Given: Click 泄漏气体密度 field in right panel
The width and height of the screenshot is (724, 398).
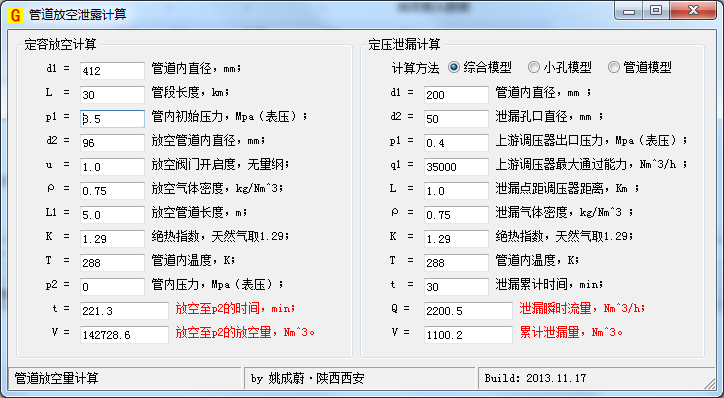Looking at the screenshot, I should click(x=456, y=215).
